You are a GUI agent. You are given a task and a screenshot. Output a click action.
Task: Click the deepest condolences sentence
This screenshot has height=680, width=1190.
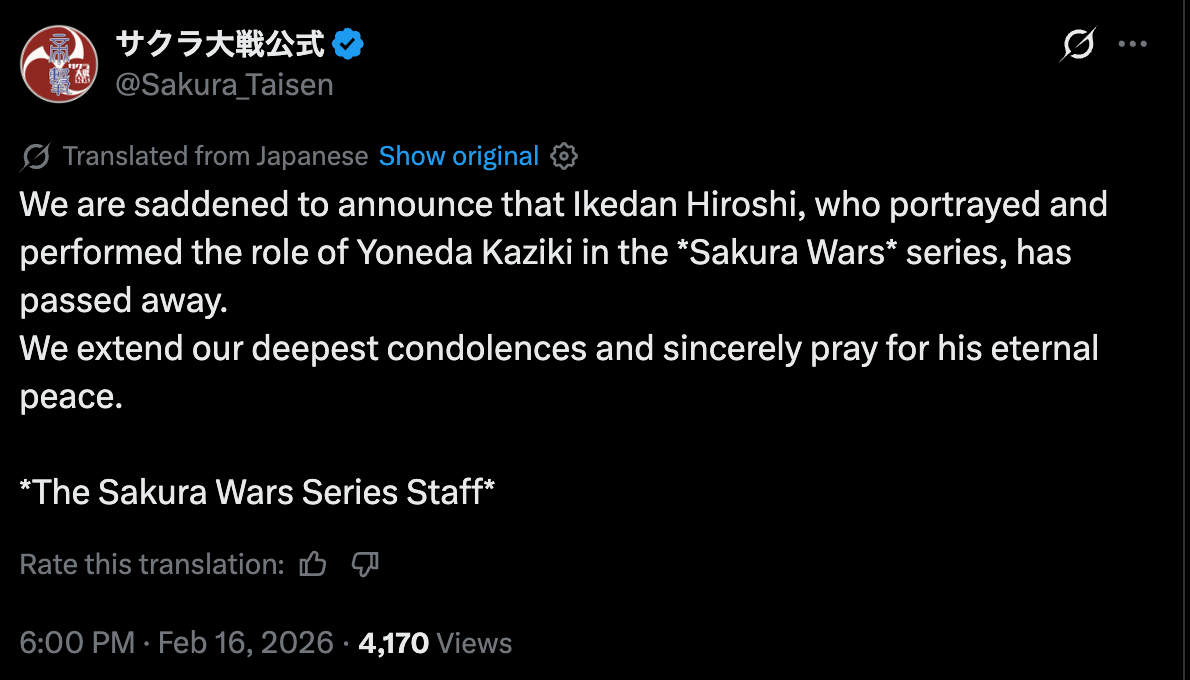[559, 349]
